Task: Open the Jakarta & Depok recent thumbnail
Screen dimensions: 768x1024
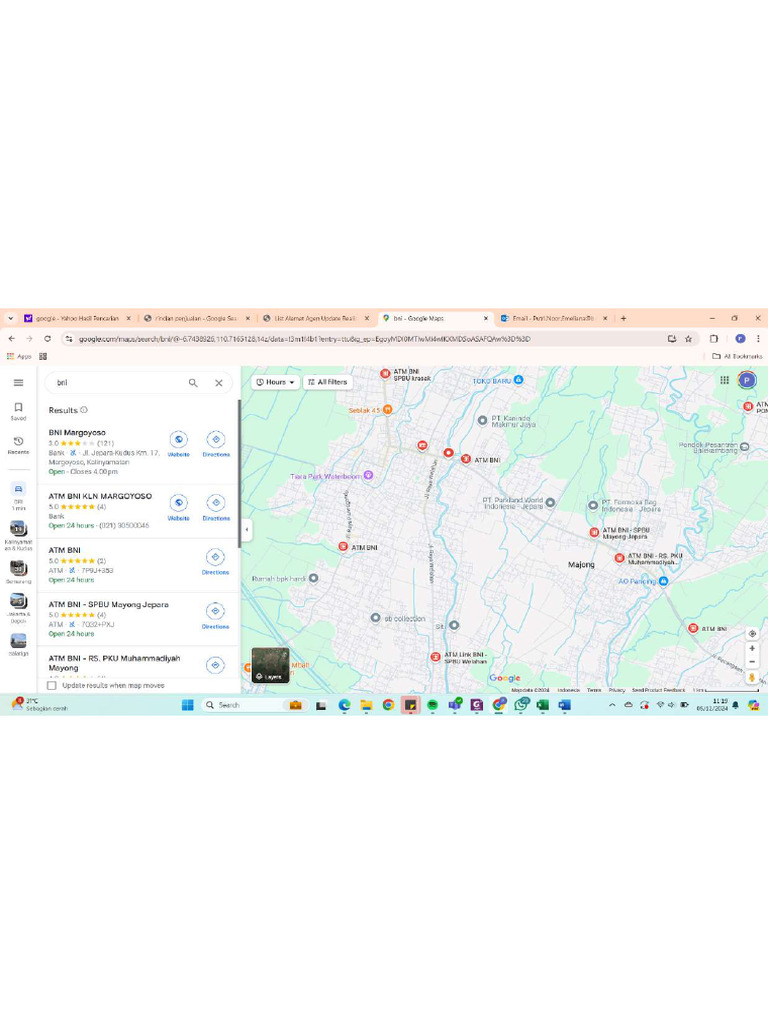Action: pyautogui.click(x=18, y=607)
